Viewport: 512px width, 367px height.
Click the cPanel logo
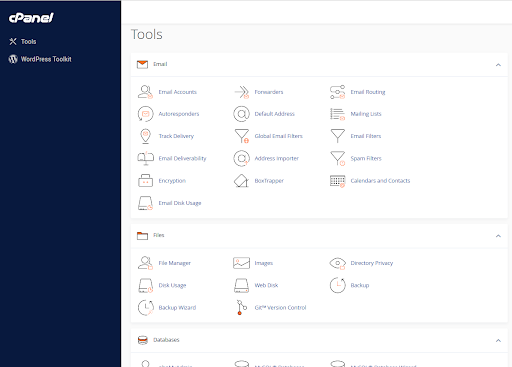click(x=31, y=18)
